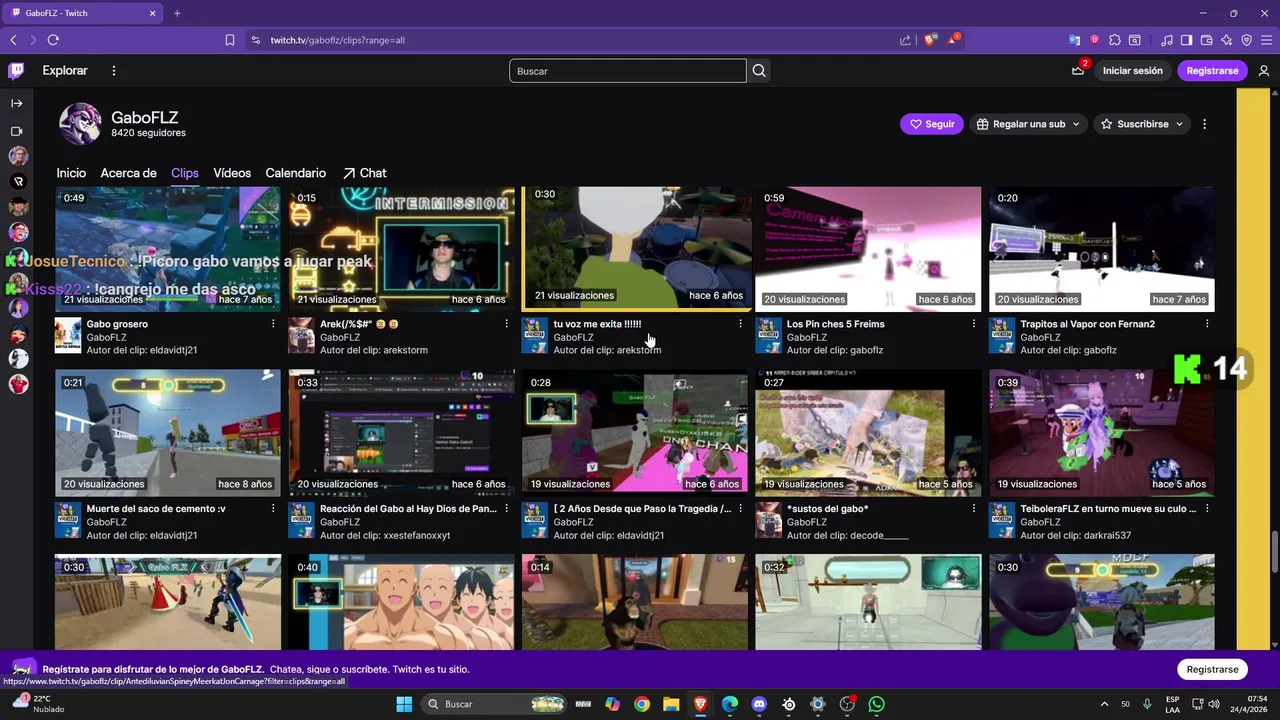Screen dimensions: 1280x720
Task: Click the Leo AI sparkle icon
Action: (1226, 40)
